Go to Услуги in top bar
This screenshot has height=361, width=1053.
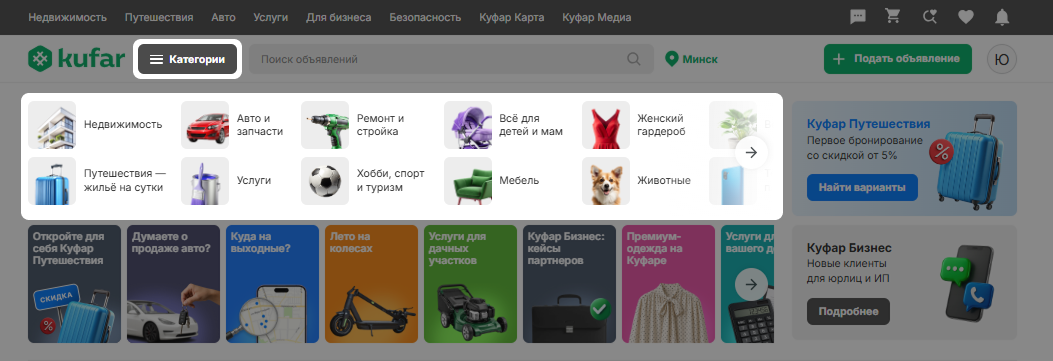[271, 17]
